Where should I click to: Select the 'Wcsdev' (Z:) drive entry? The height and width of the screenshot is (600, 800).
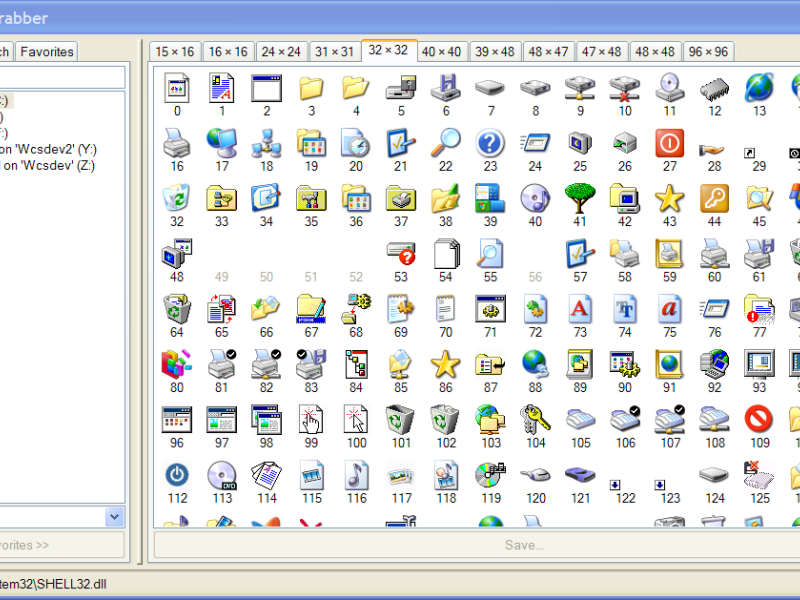click(47, 165)
